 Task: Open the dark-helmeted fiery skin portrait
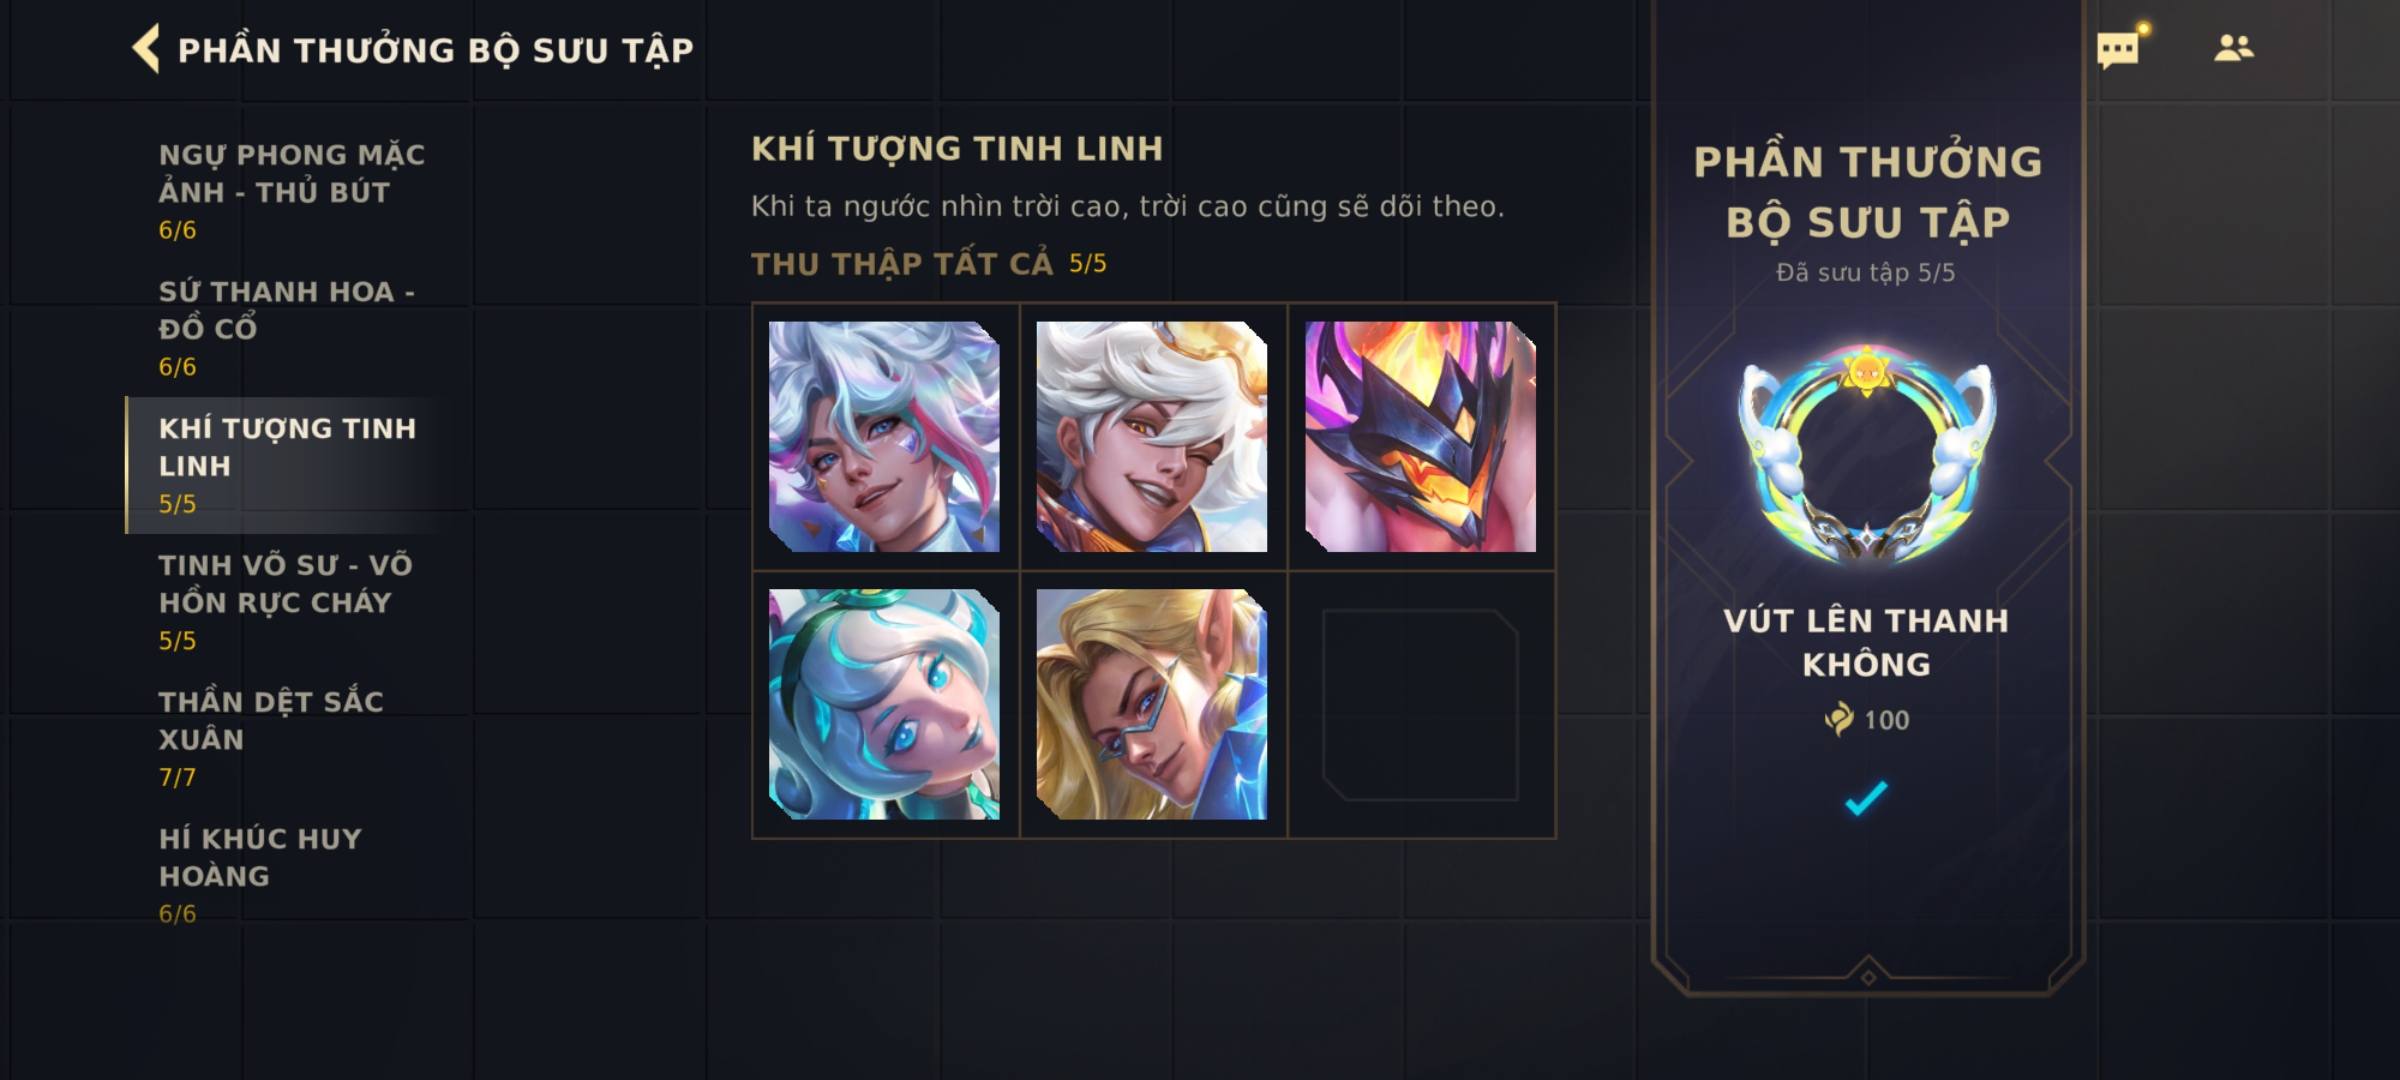click(1420, 436)
